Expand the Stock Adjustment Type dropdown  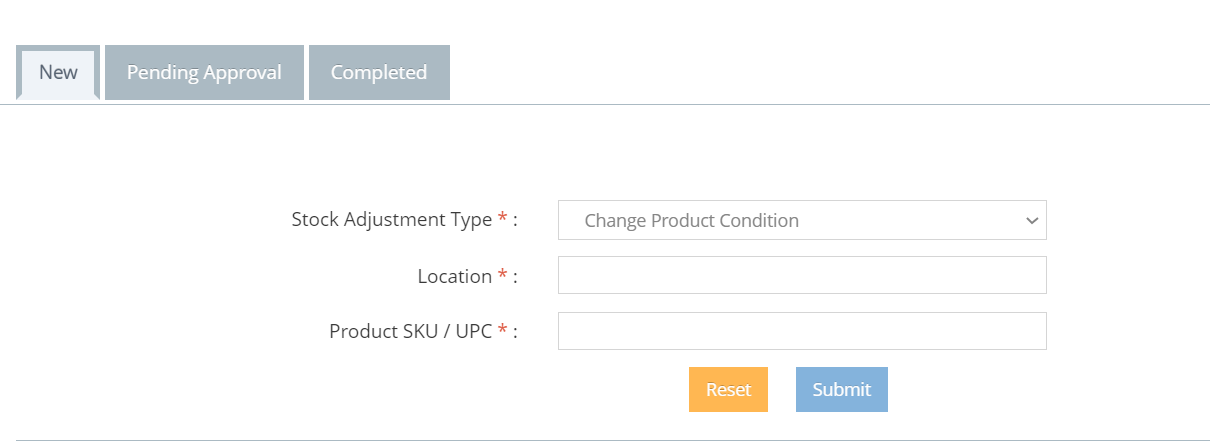click(x=802, y=220)
